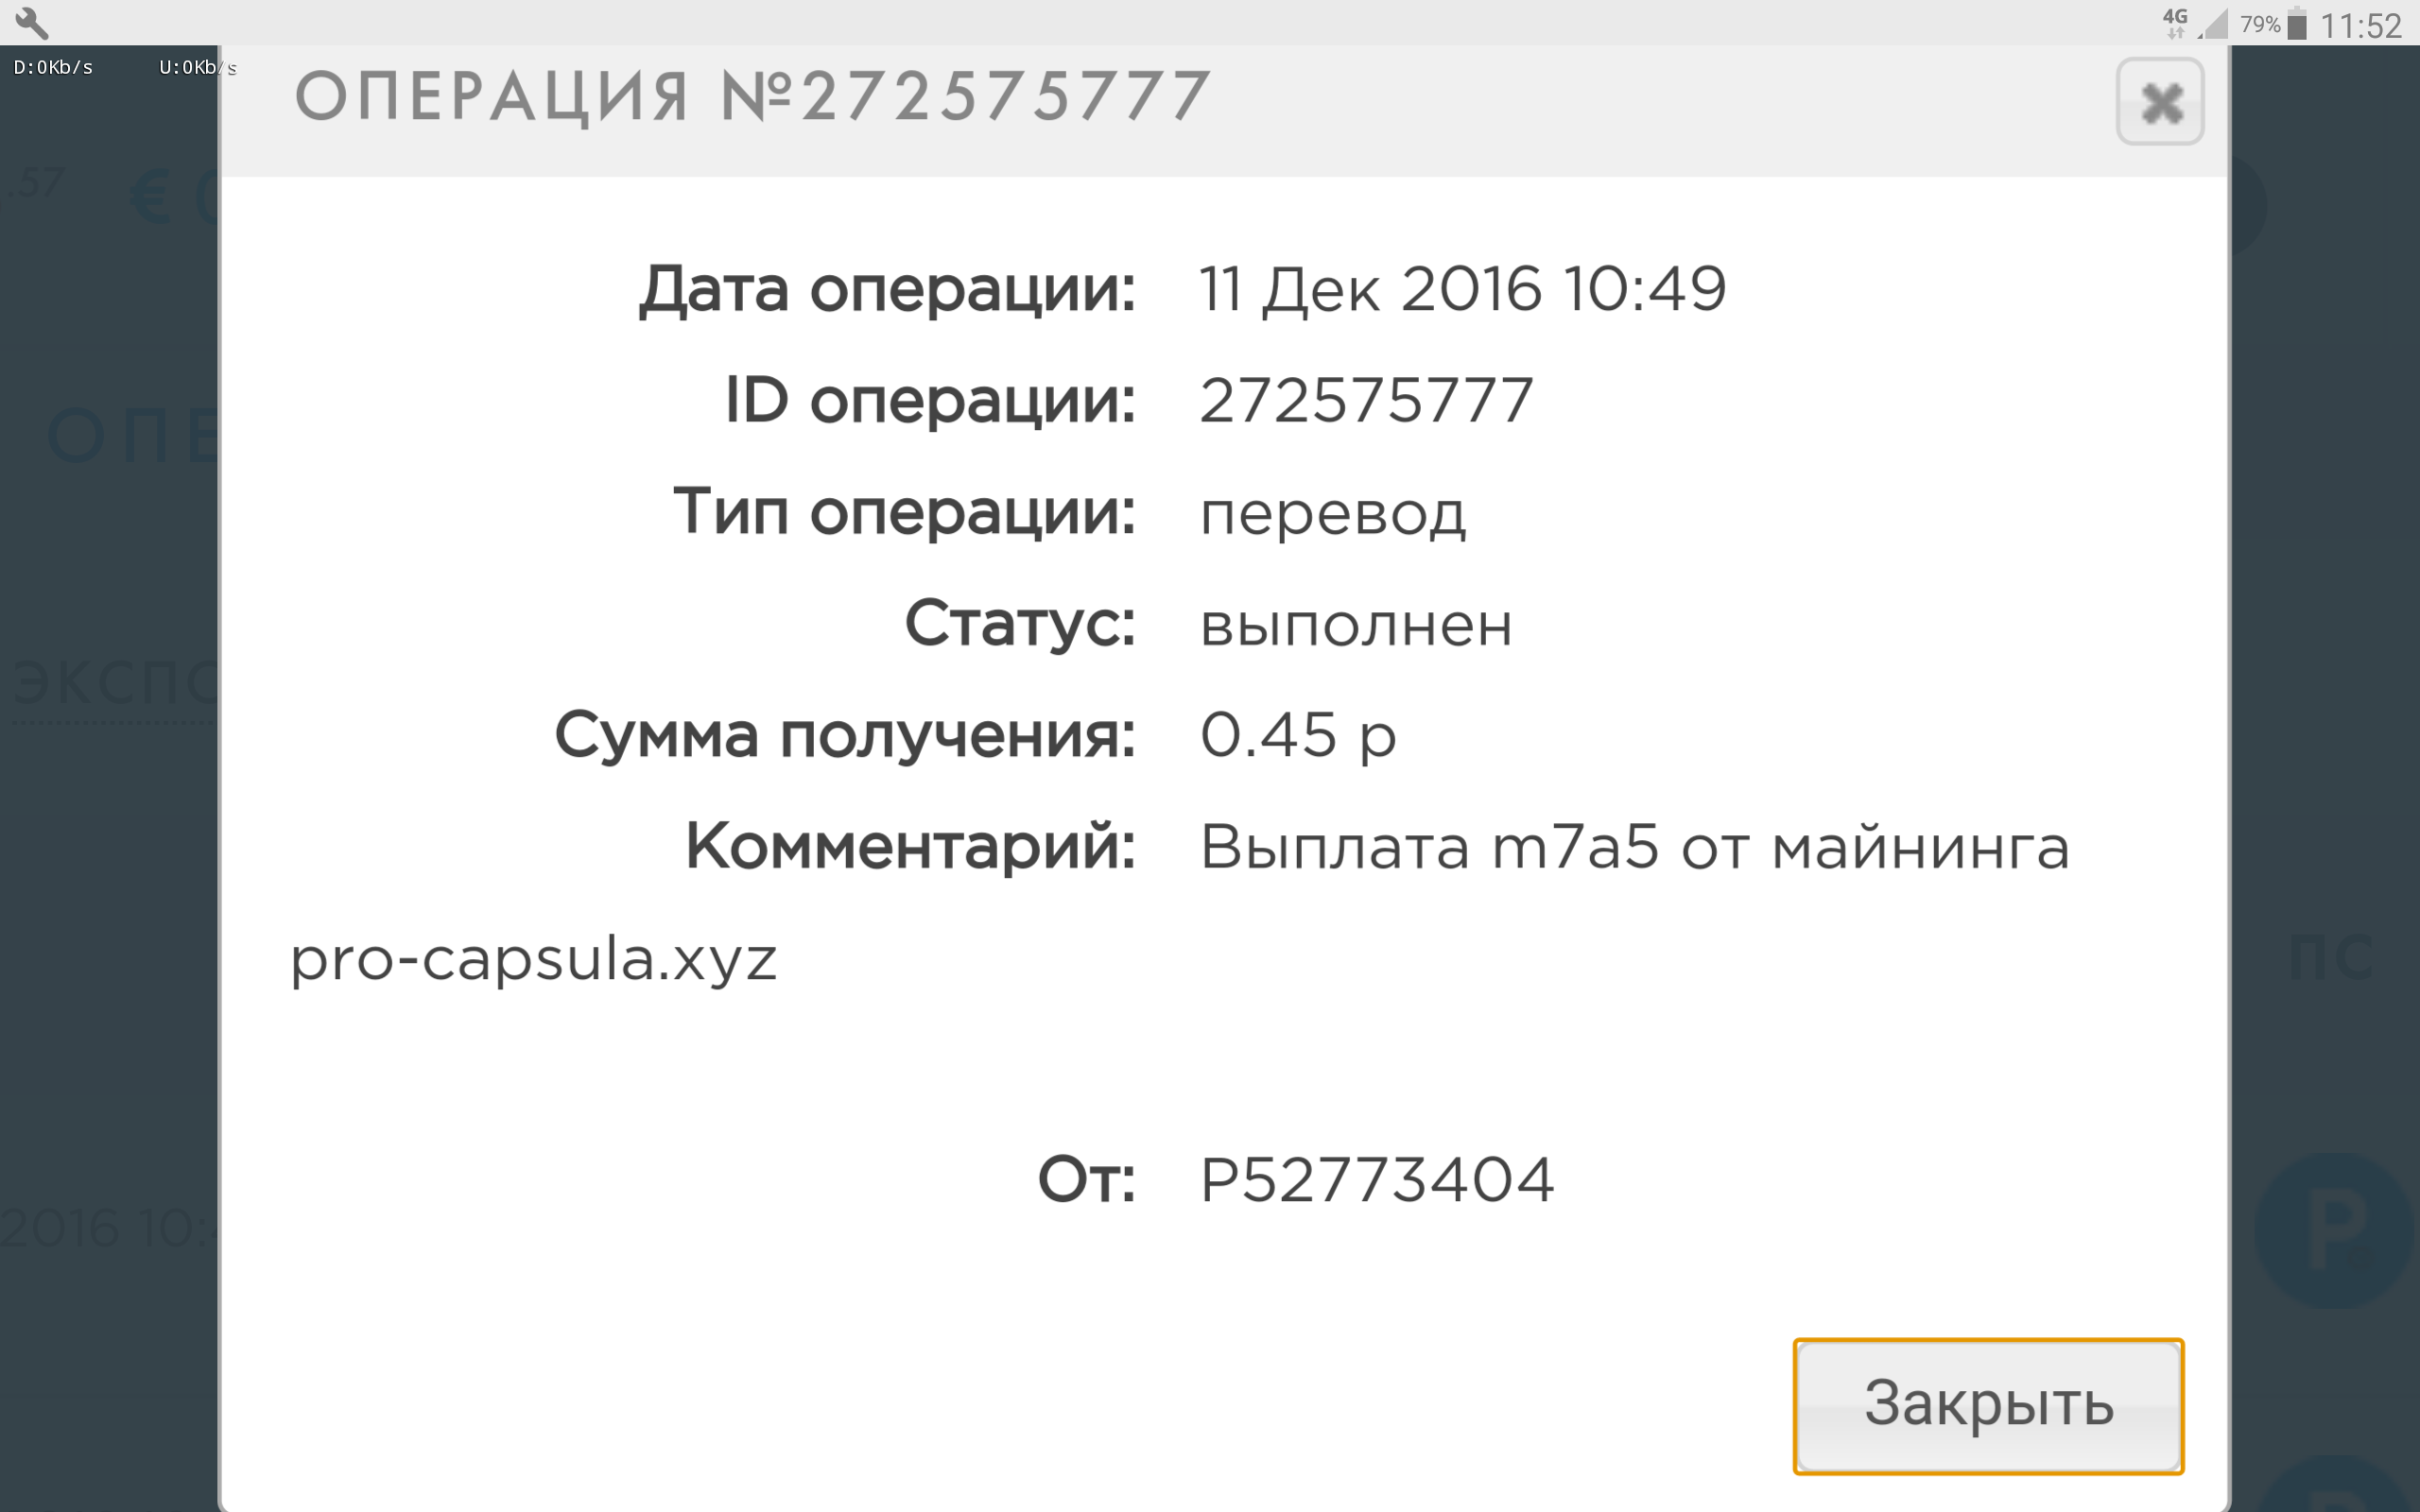Viewport: 2420px width, 1512px height.
Task: Click the received amount 0.45 р
Action: (1297, 736)
